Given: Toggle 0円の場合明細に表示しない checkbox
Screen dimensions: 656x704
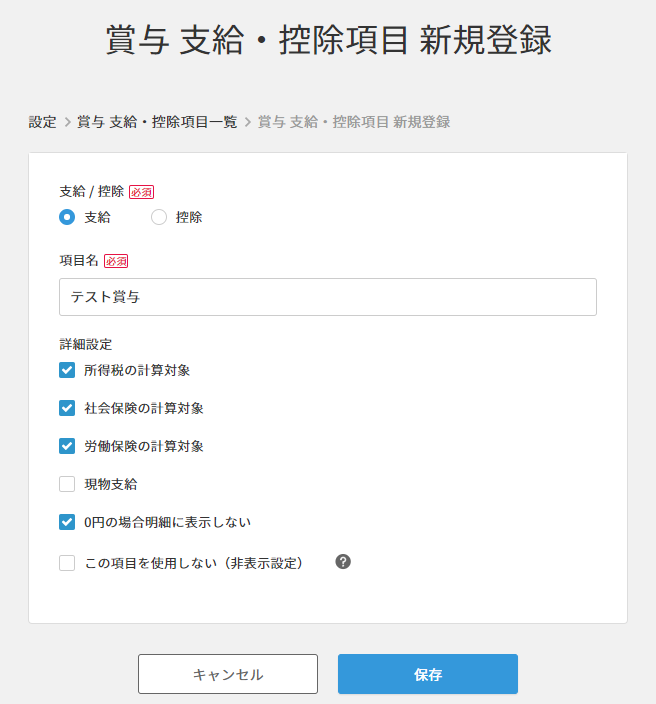Looking at the screenshot, I should [67, 522].
